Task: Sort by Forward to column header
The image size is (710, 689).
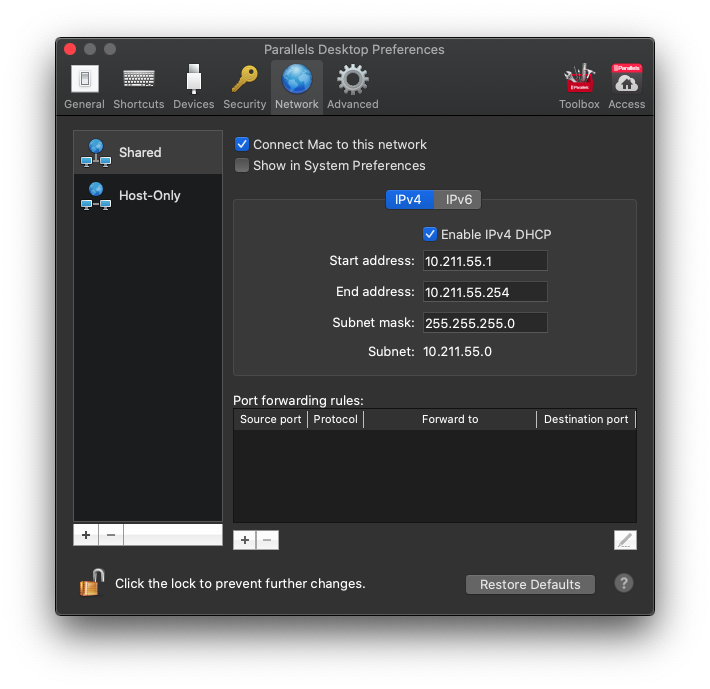Action: point(450,419)
